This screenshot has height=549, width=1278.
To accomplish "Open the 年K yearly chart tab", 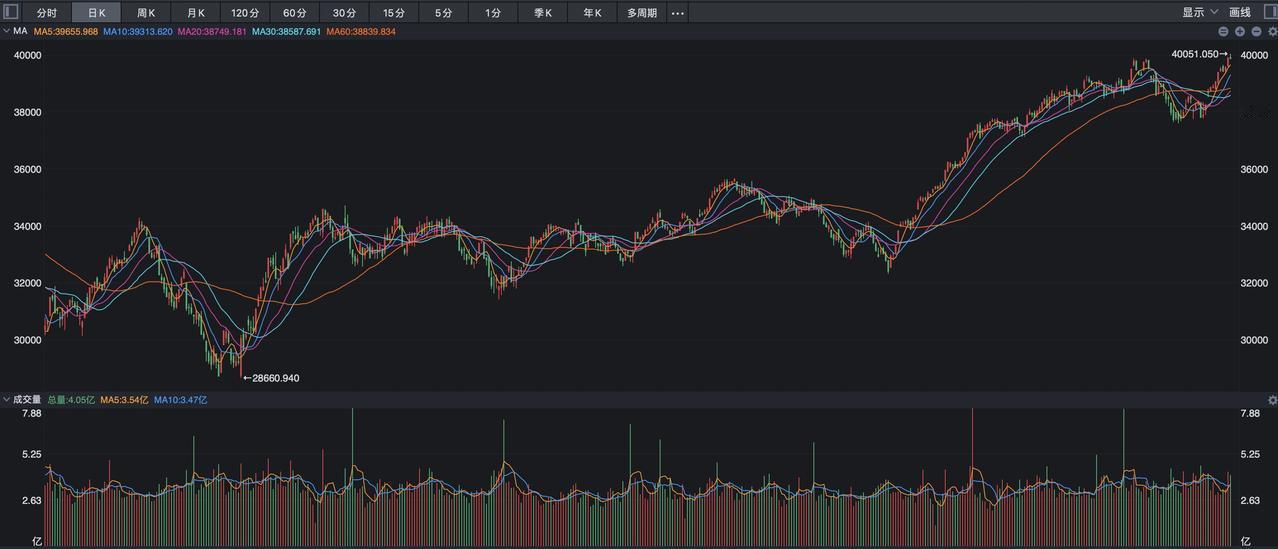I will click(592, 13).
